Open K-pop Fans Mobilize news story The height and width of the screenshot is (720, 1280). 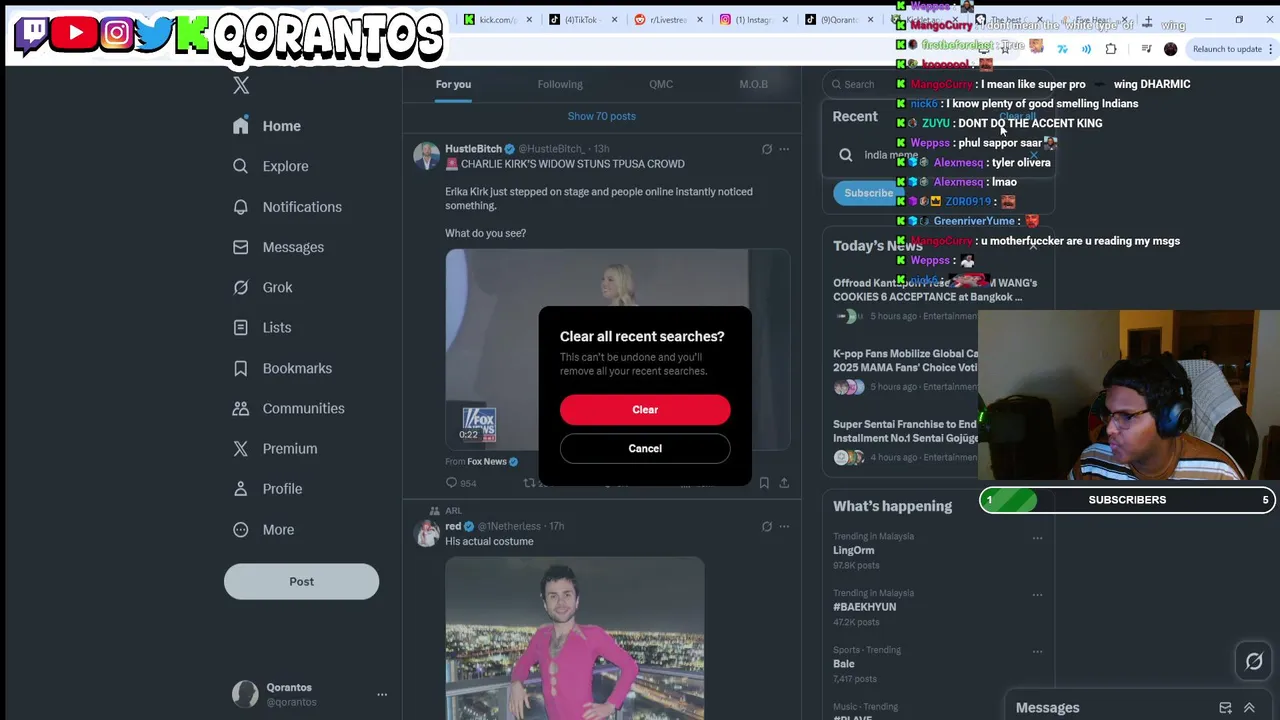pos(905,370)
